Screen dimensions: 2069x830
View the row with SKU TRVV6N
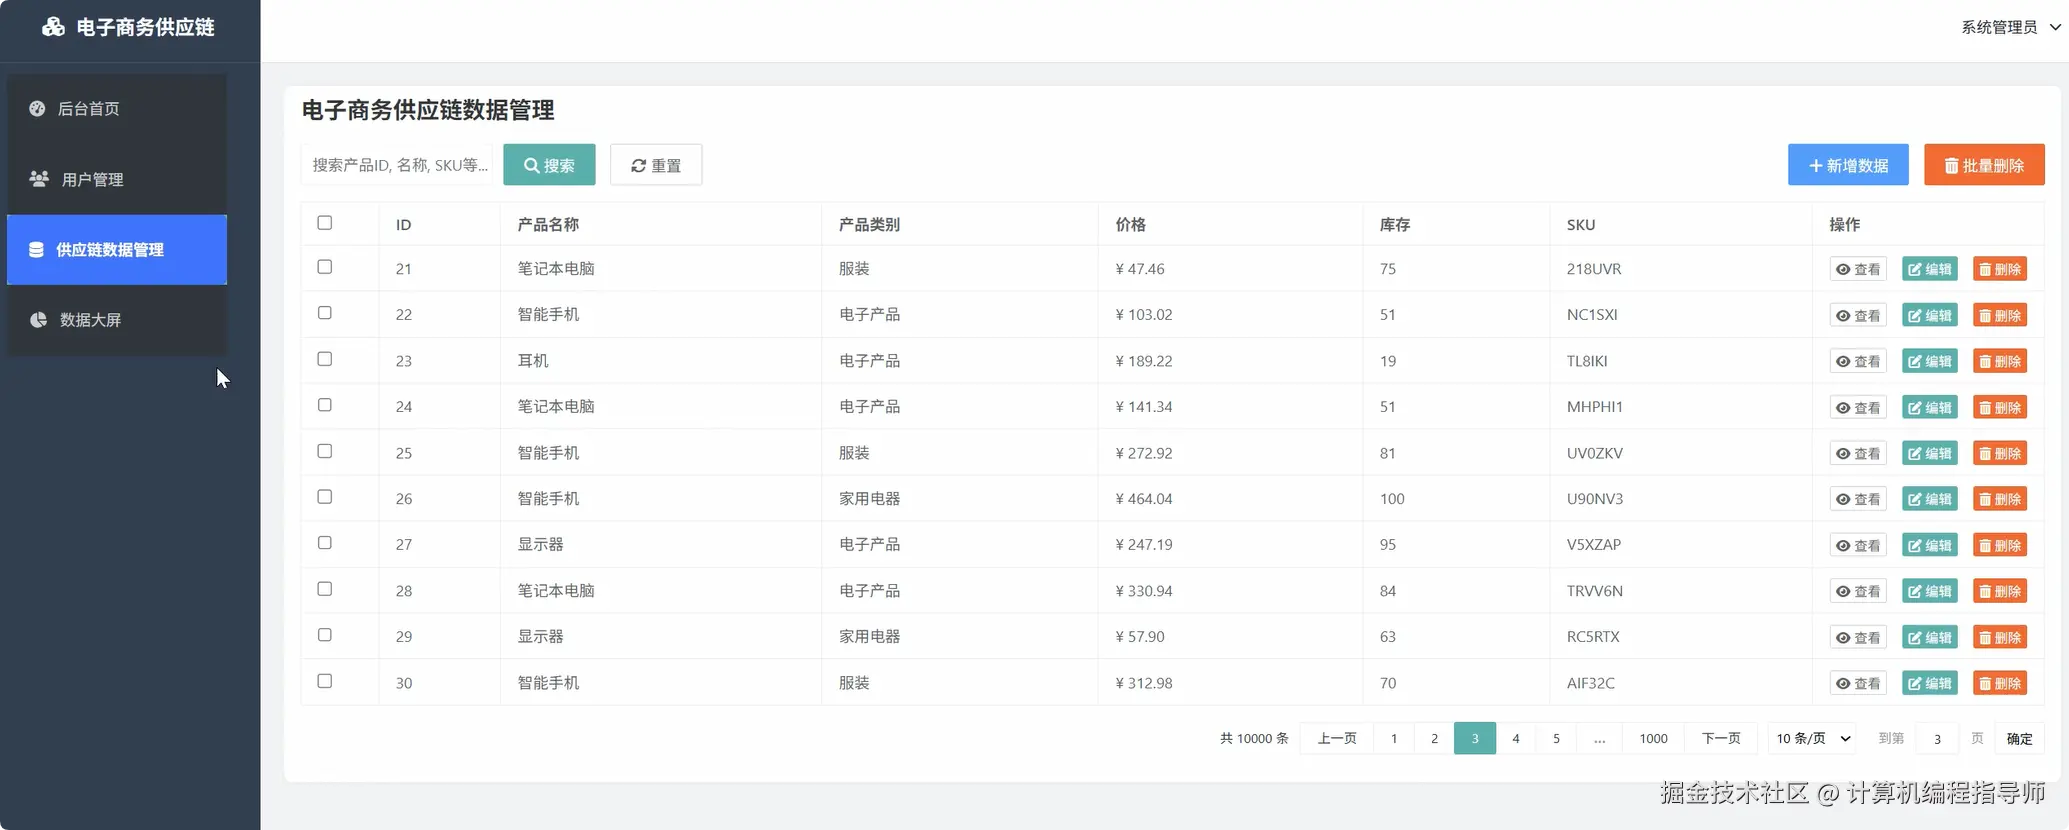click(x=1858, y=591)
